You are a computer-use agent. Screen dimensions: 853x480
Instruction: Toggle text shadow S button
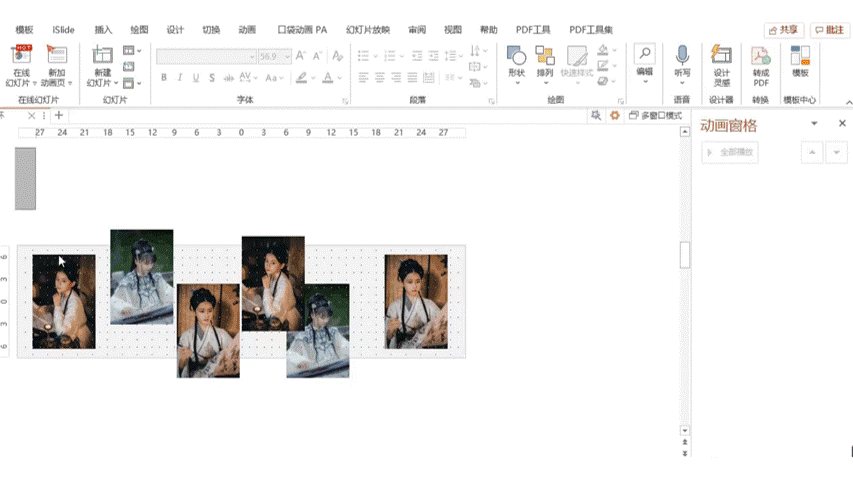(212, 78)
